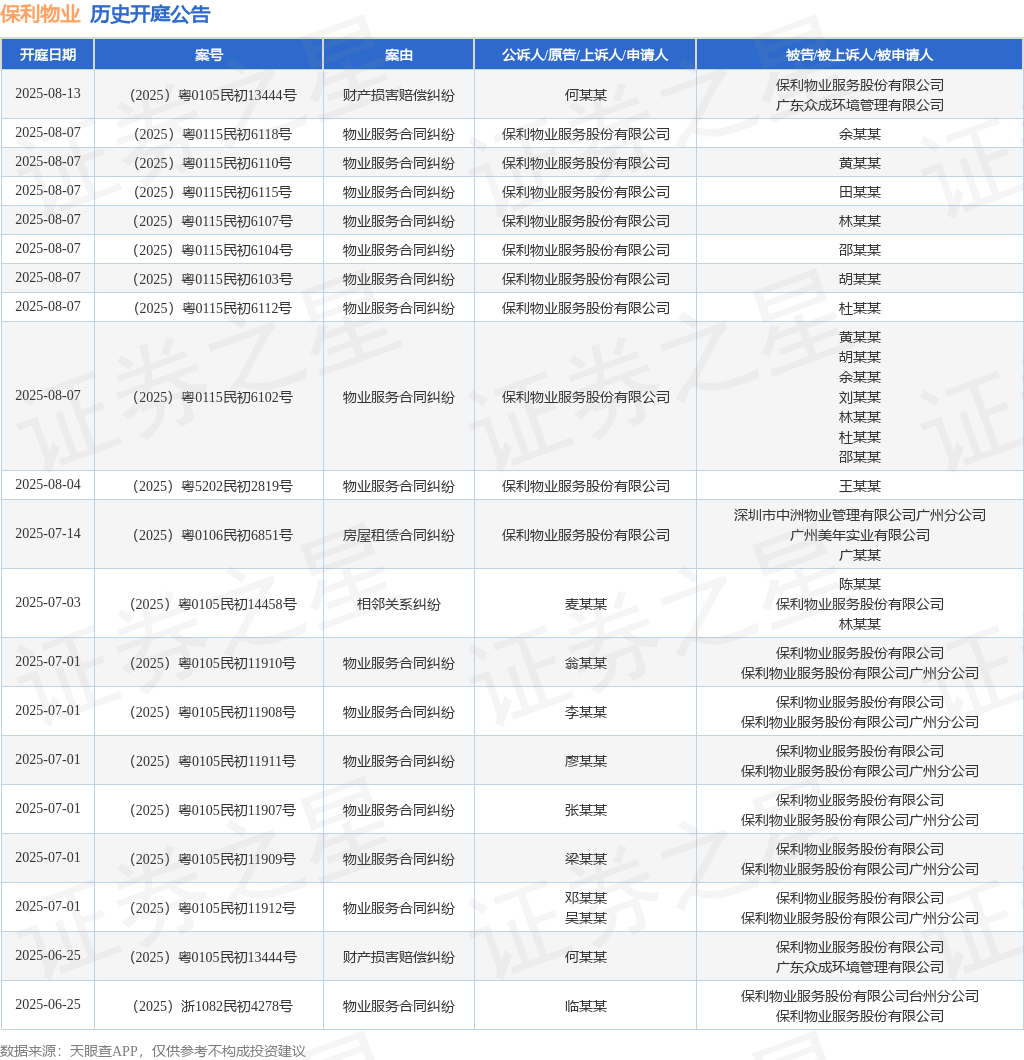
Task: Click plaintiff 吴某某
Action: click(x=585, y=919)
